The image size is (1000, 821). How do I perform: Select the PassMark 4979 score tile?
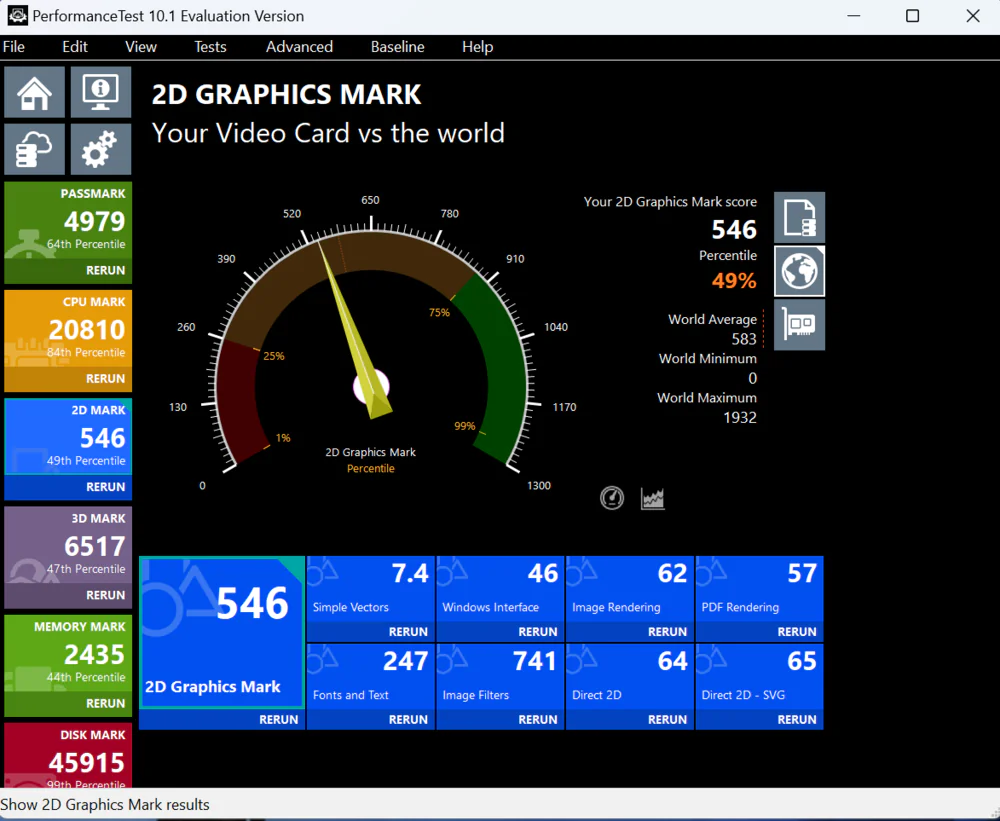68,221
